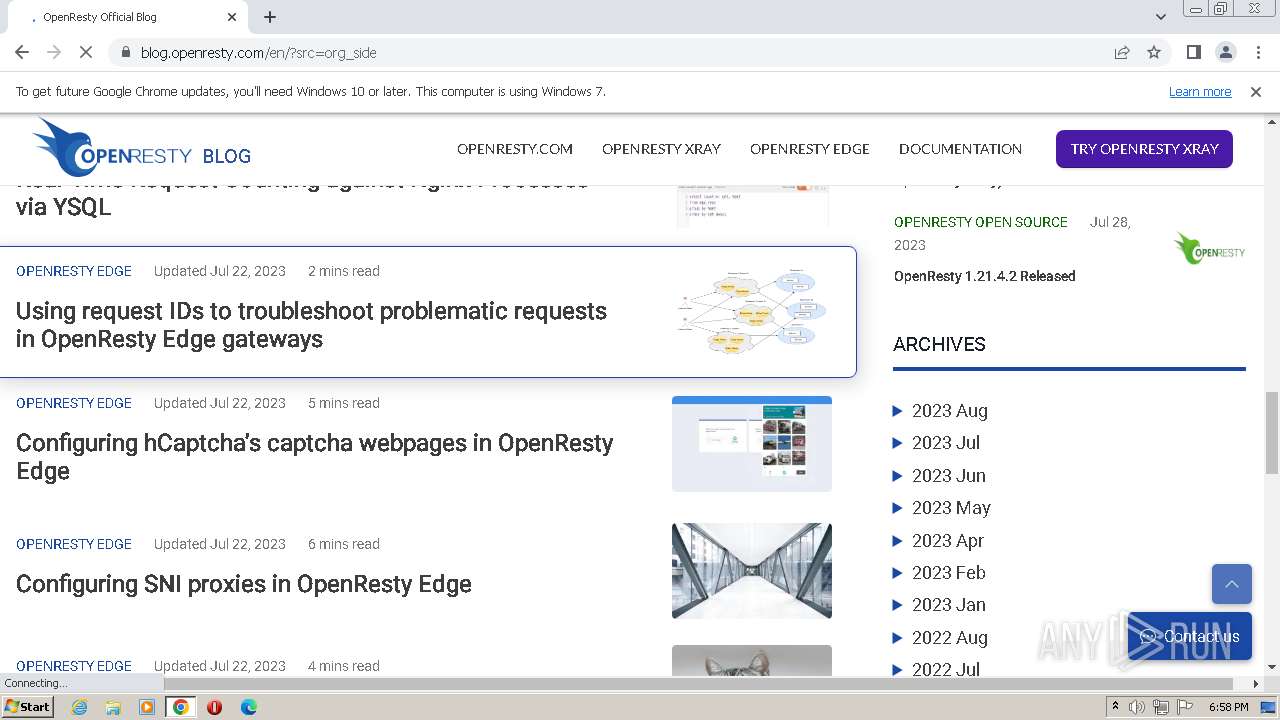
Task: Expand 2023 Jul archive
Action: click(x=936, y=443)
